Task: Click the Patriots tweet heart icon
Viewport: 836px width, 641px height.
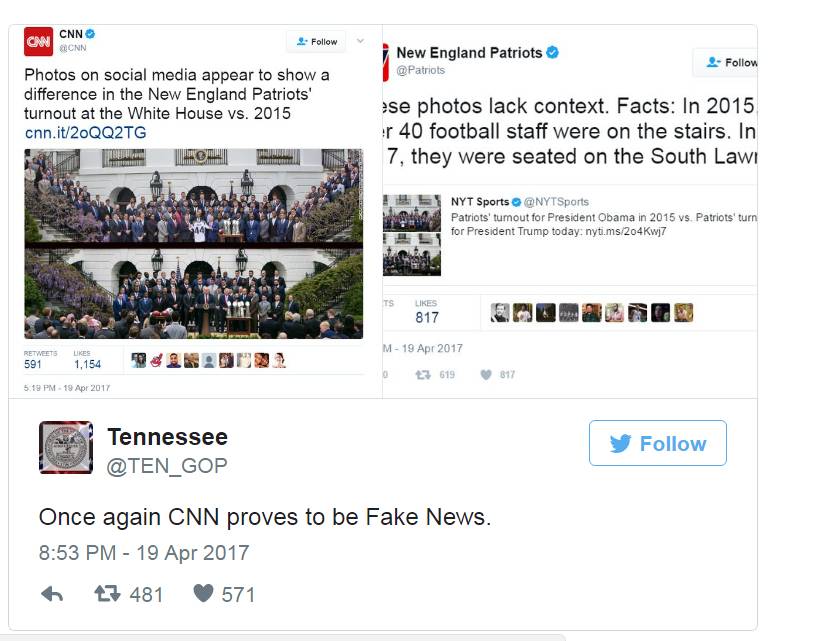Action: tap(486, 374)
